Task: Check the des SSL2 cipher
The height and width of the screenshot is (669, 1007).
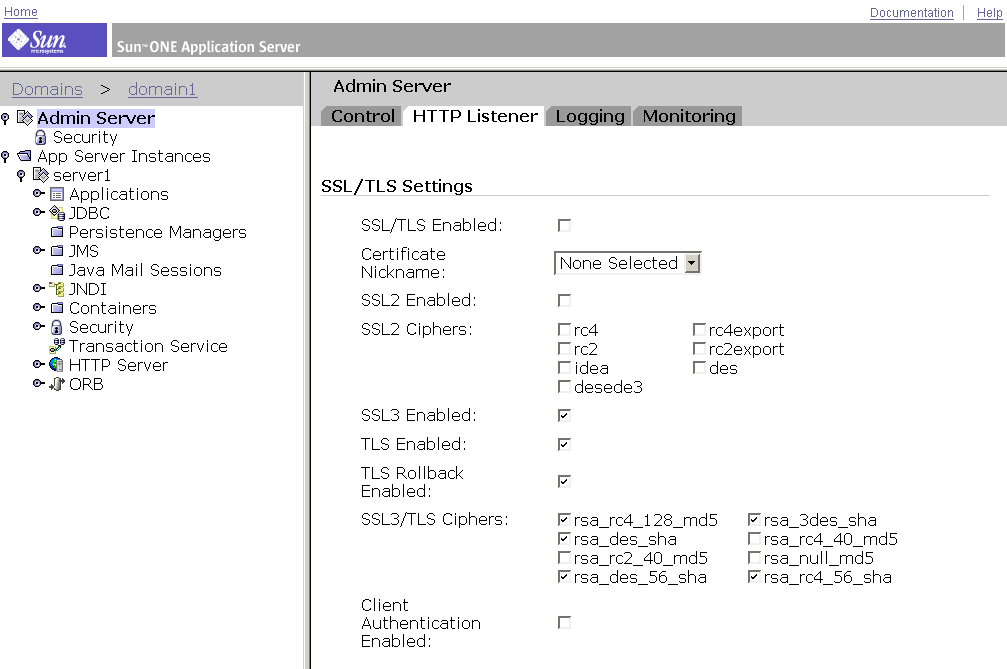Action: [699, 368]
